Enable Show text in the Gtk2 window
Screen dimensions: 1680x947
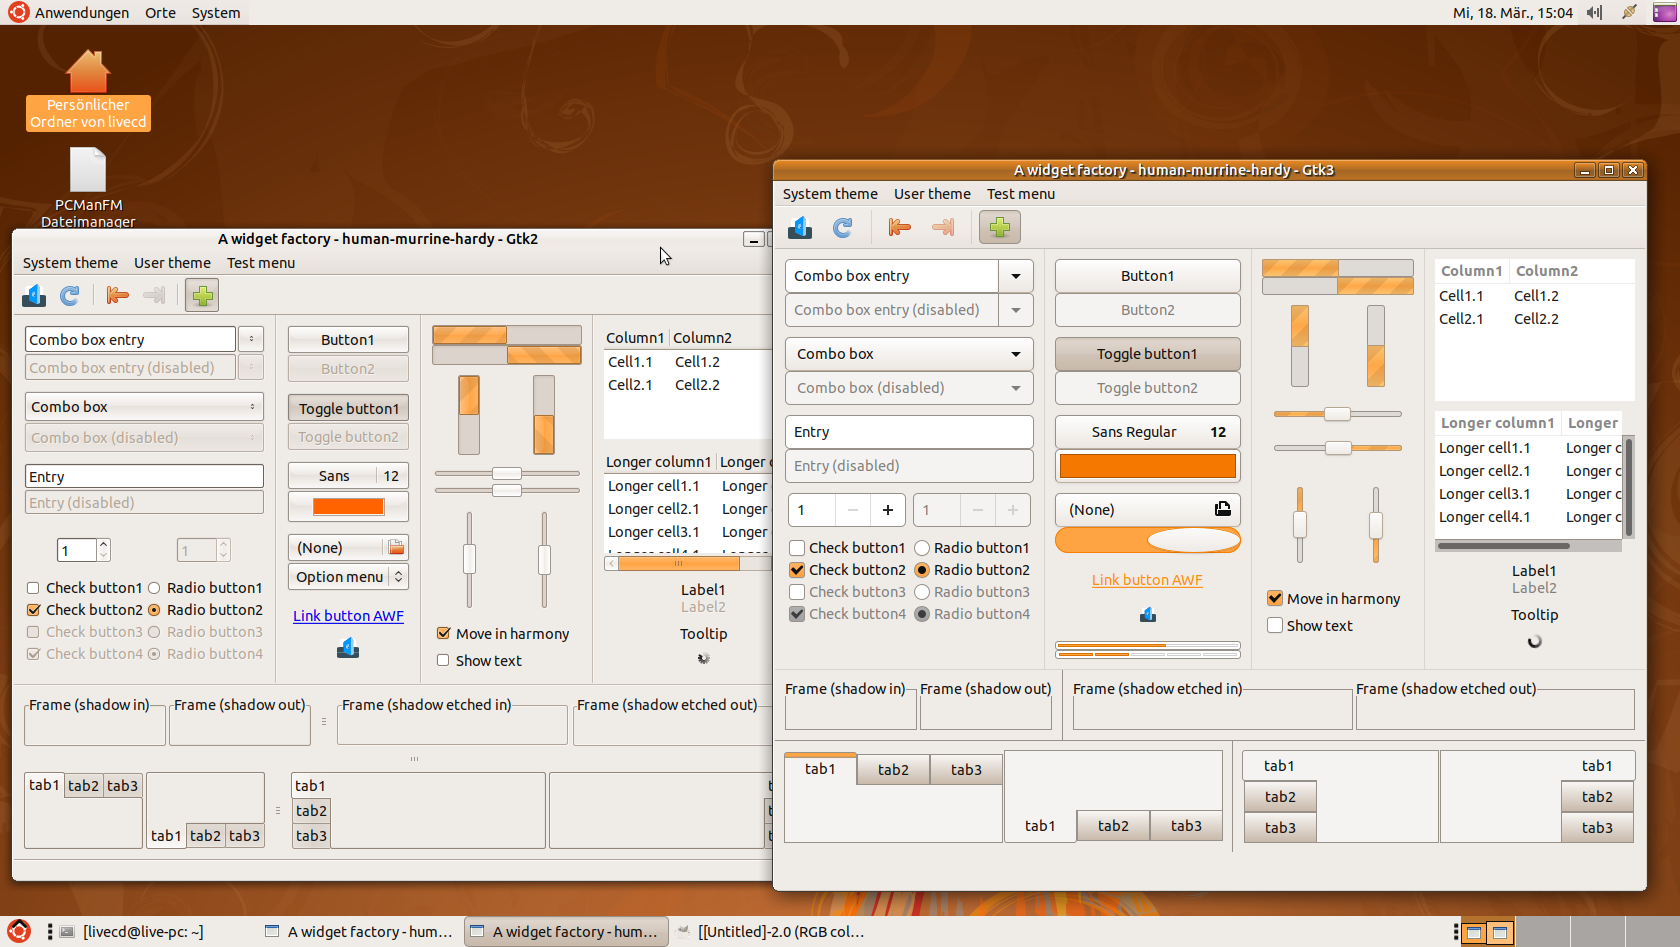tap(443, 660)
